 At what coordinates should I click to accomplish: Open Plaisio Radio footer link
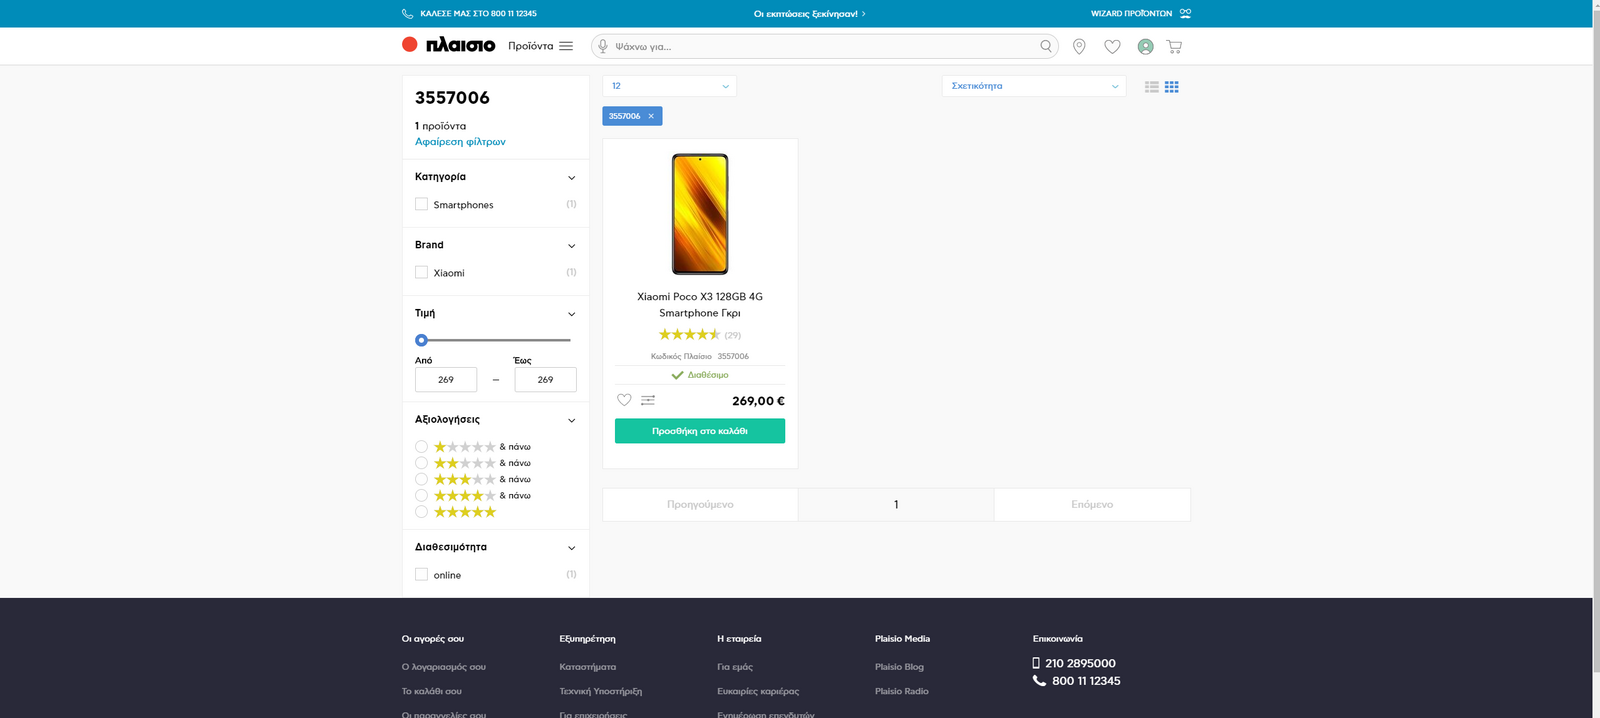coord(902,691)
